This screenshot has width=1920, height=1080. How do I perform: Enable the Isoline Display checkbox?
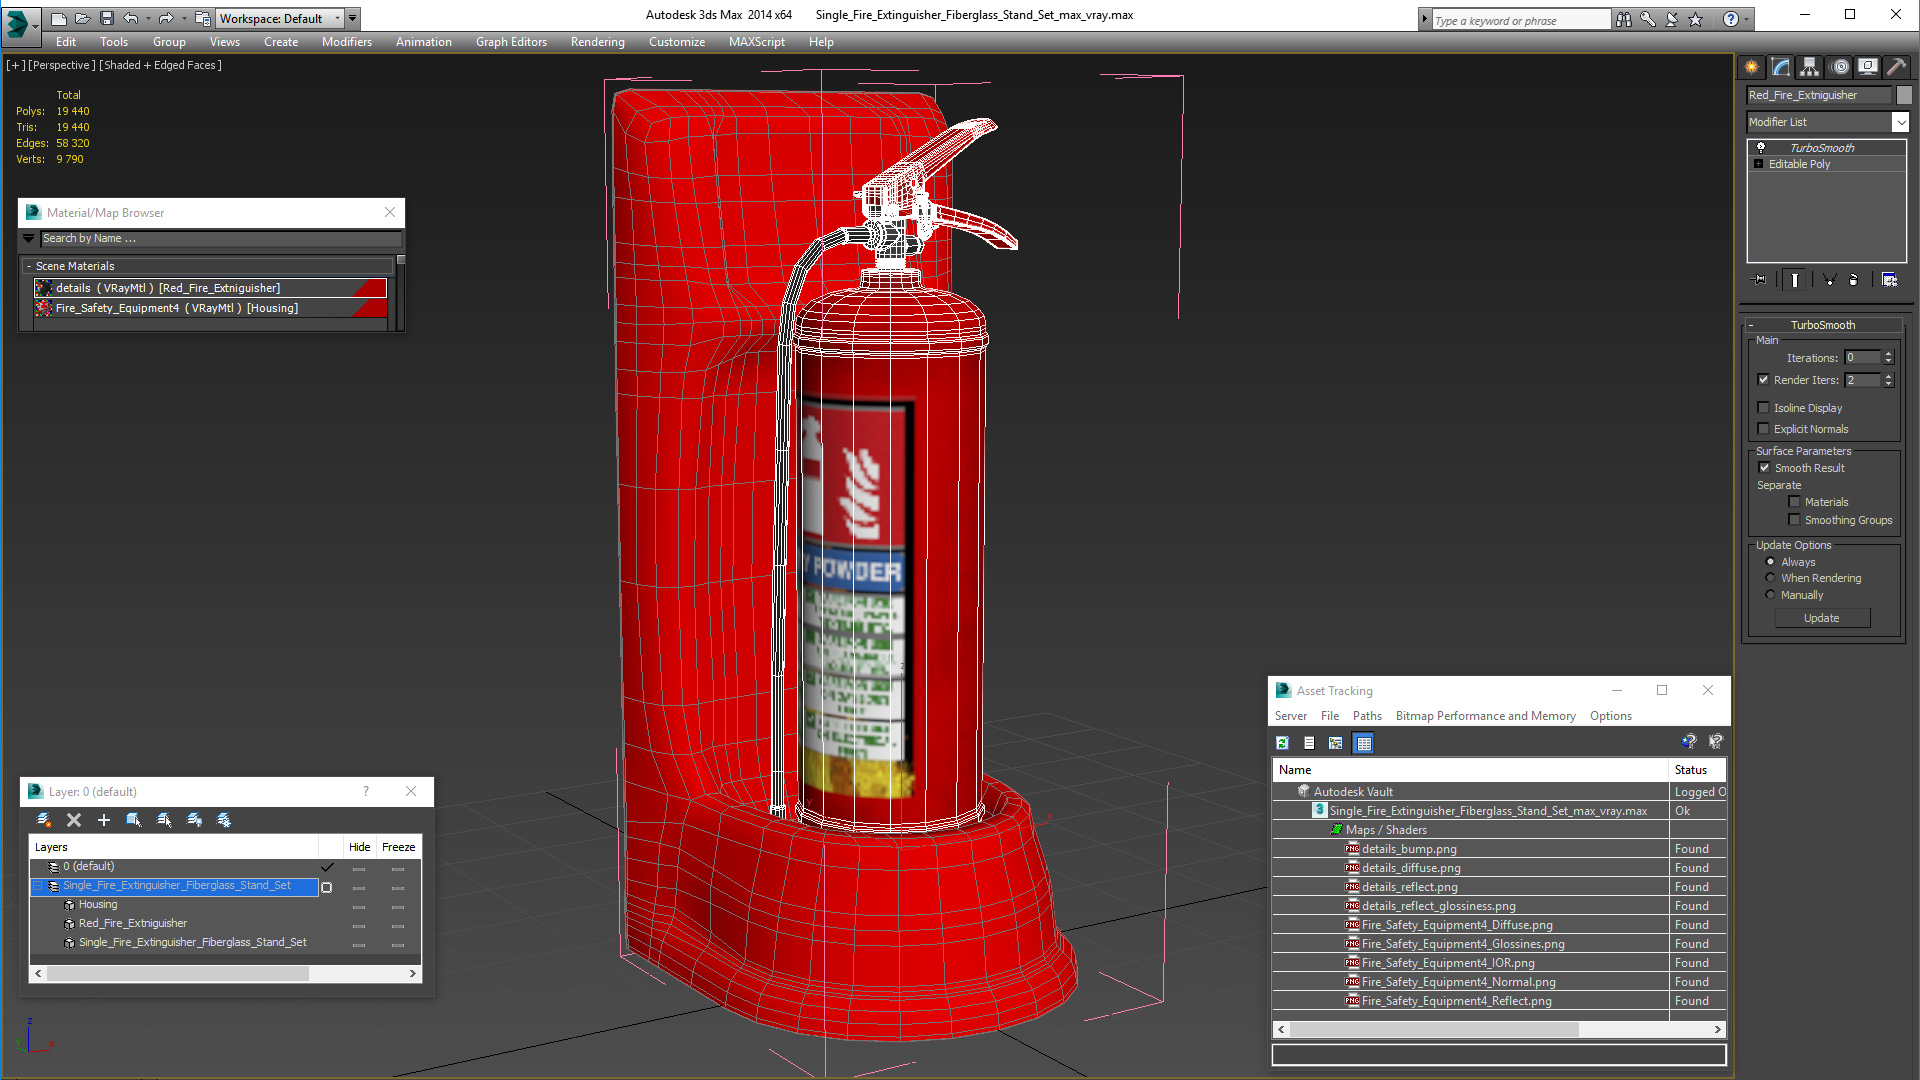point(1764,408)
